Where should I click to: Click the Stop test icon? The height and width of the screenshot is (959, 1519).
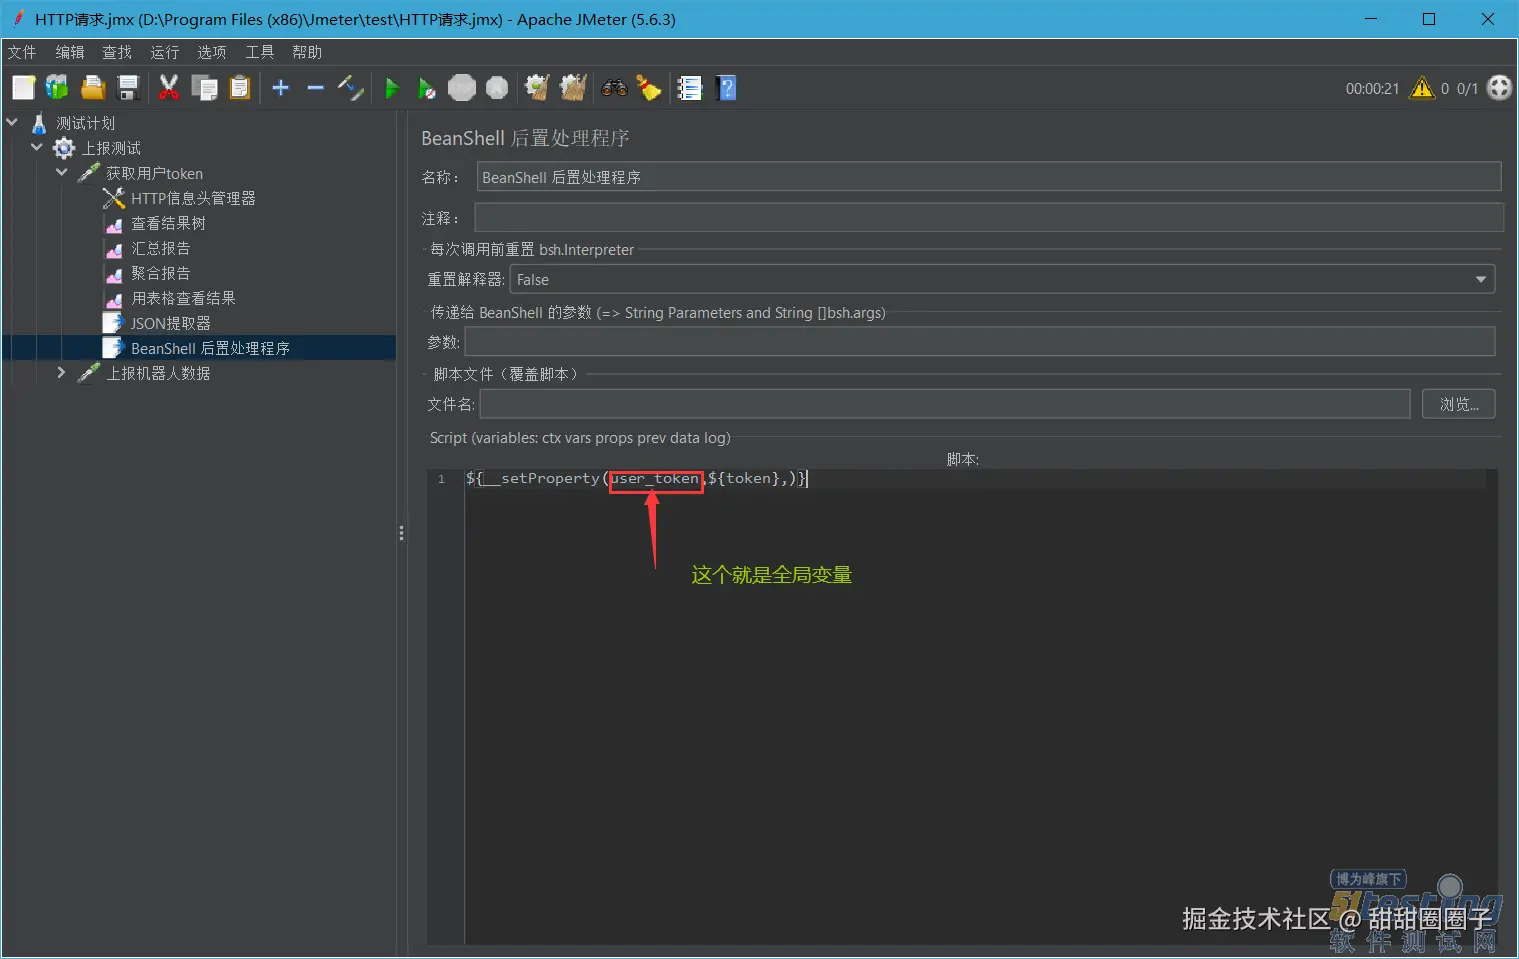tap(462, 88)
